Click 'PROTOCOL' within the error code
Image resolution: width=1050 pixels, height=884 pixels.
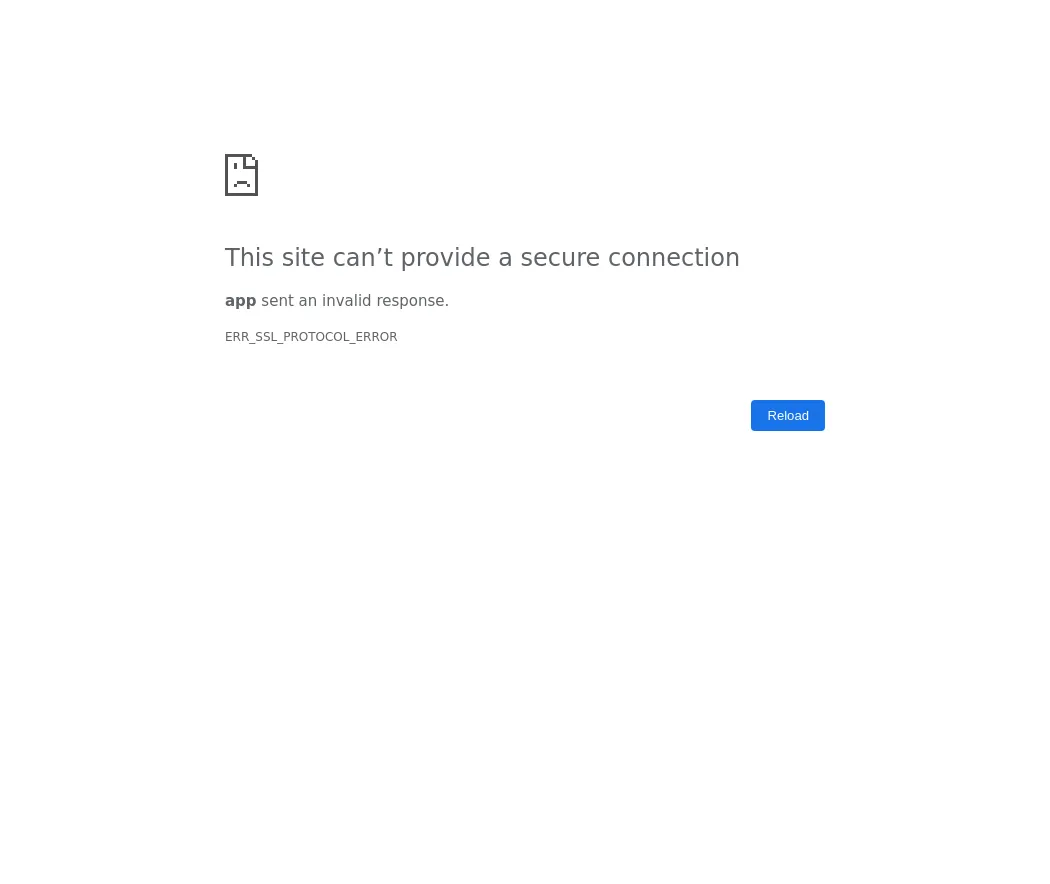[x=315, y=337]
